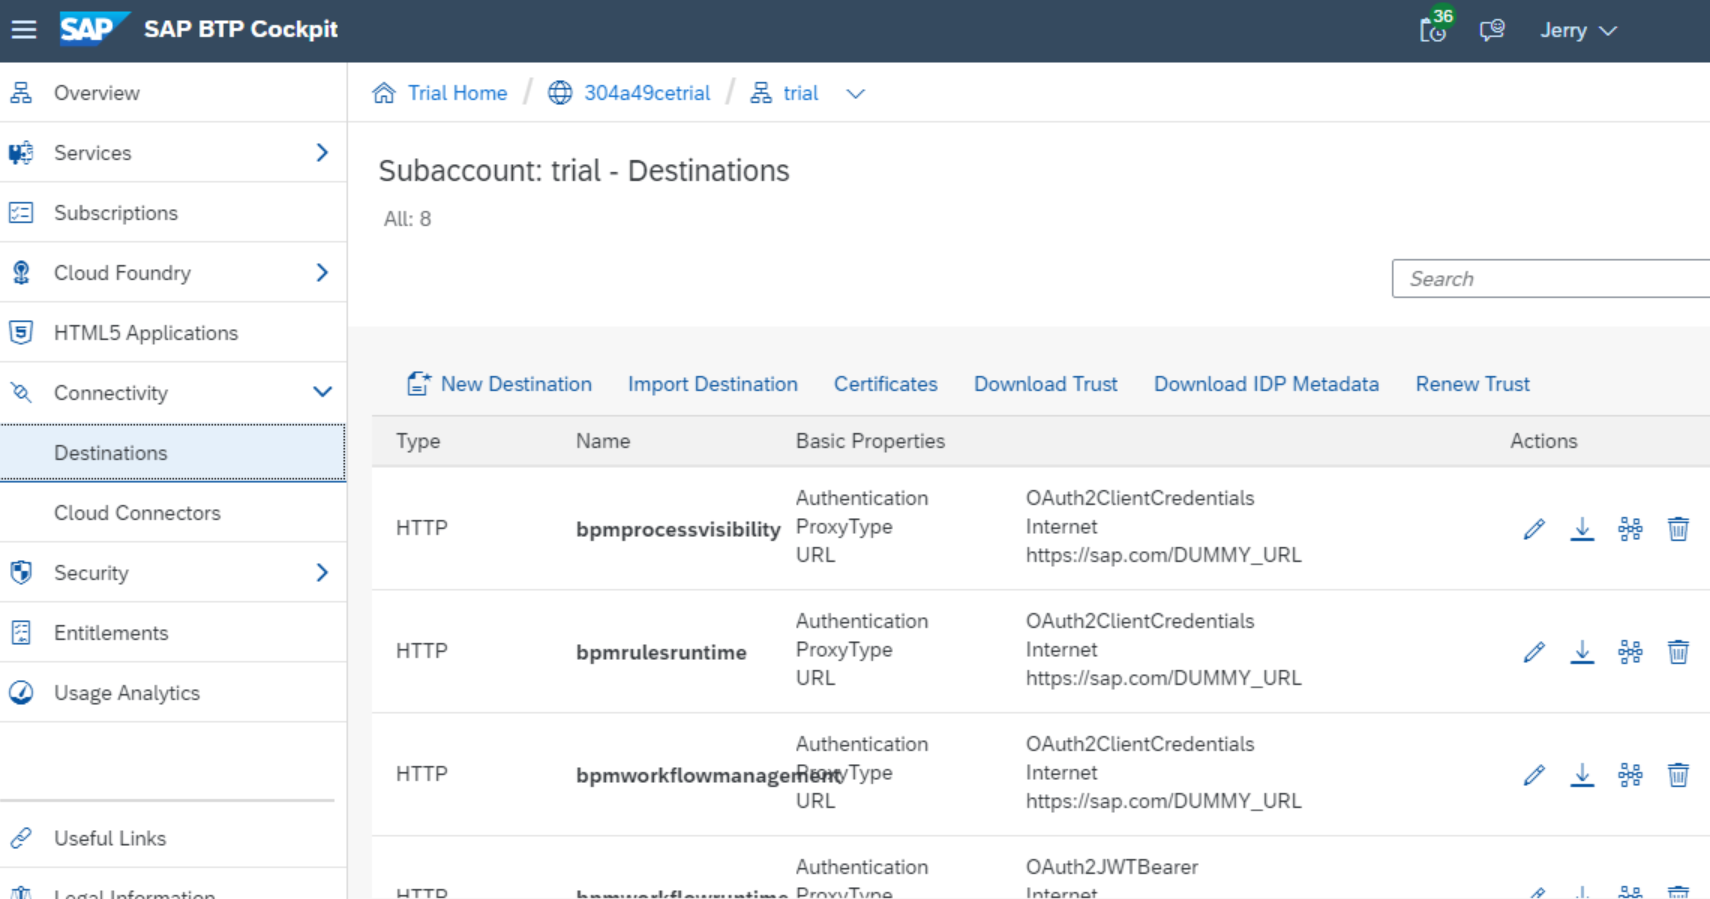Screen dimensions: 1710x899
Task: Open the hamburger navigation menu
Action: tap(24, 30)
